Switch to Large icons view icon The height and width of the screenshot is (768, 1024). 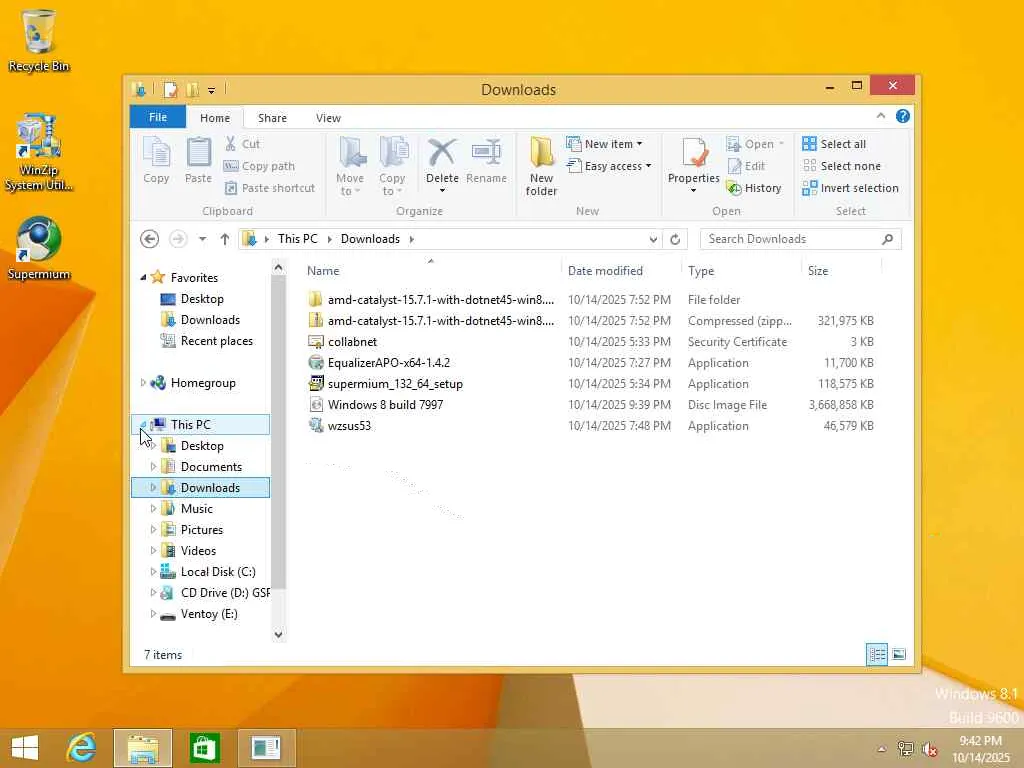[899, 654]
